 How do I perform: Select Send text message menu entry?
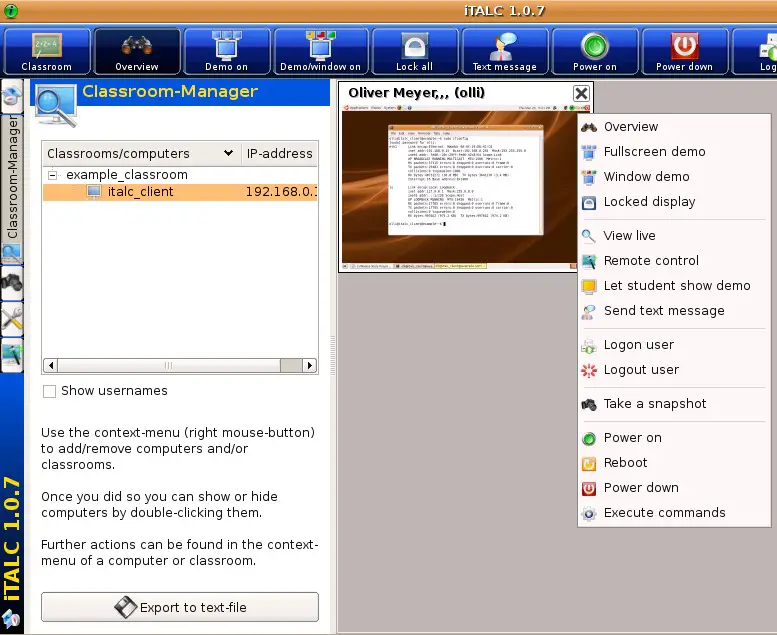[x=674, y=311]
